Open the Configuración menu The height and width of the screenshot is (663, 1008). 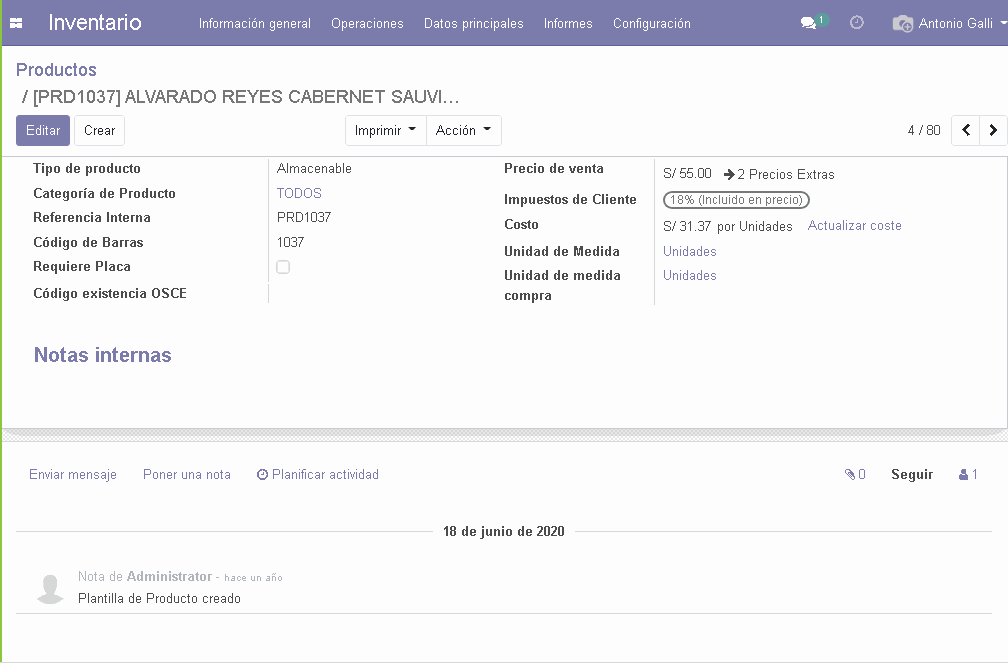651,23
